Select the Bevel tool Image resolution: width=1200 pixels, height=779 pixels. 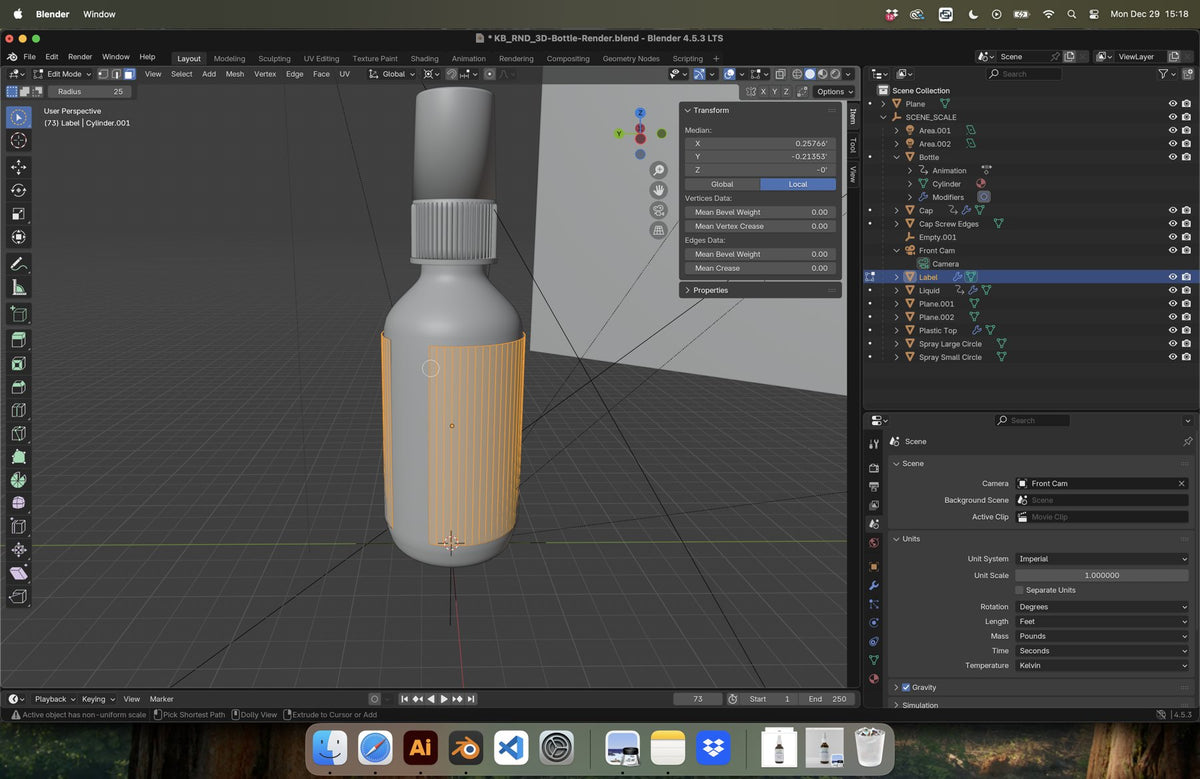[x=18, y=387]
